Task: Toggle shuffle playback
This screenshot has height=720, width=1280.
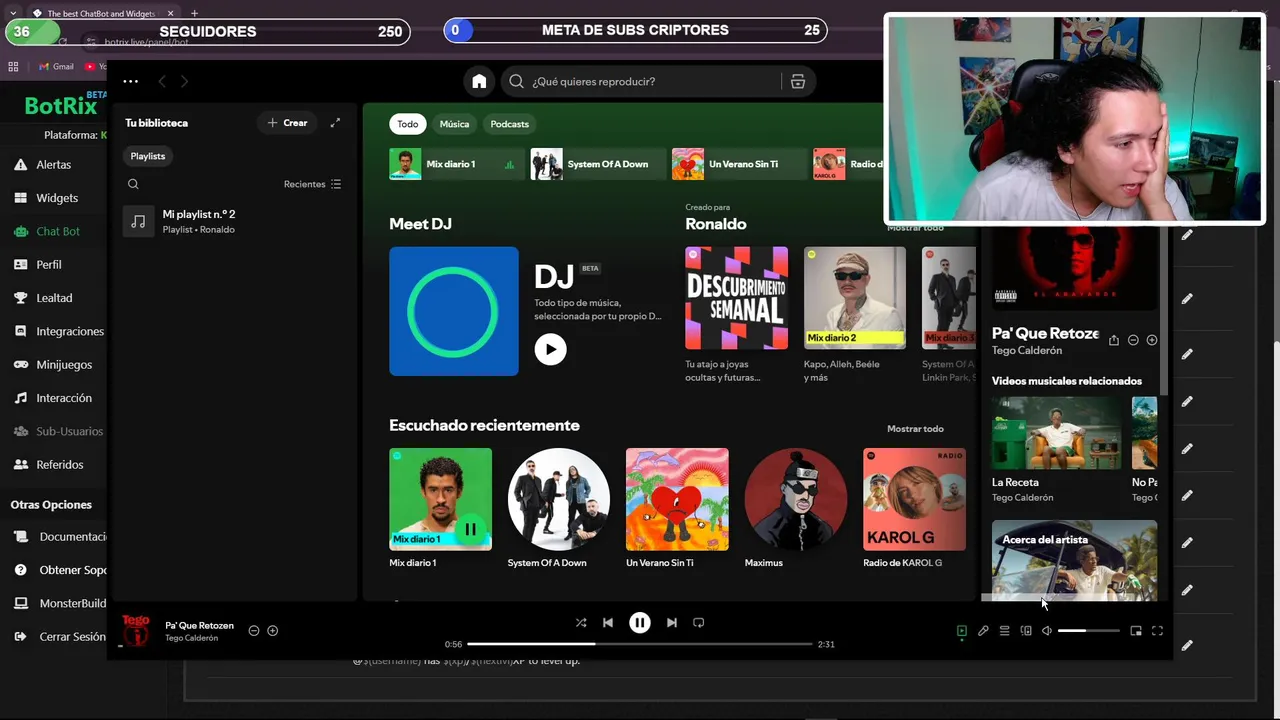Action: click(581, 623)
